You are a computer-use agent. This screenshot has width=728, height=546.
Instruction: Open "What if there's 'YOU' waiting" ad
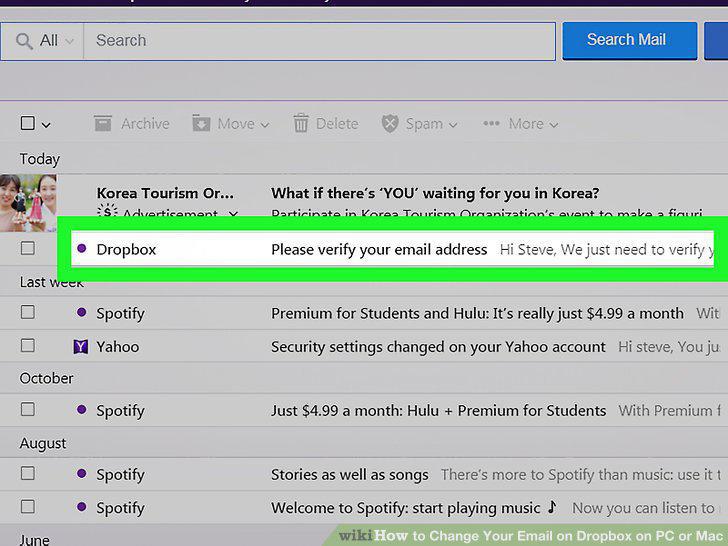coord(435,193)
